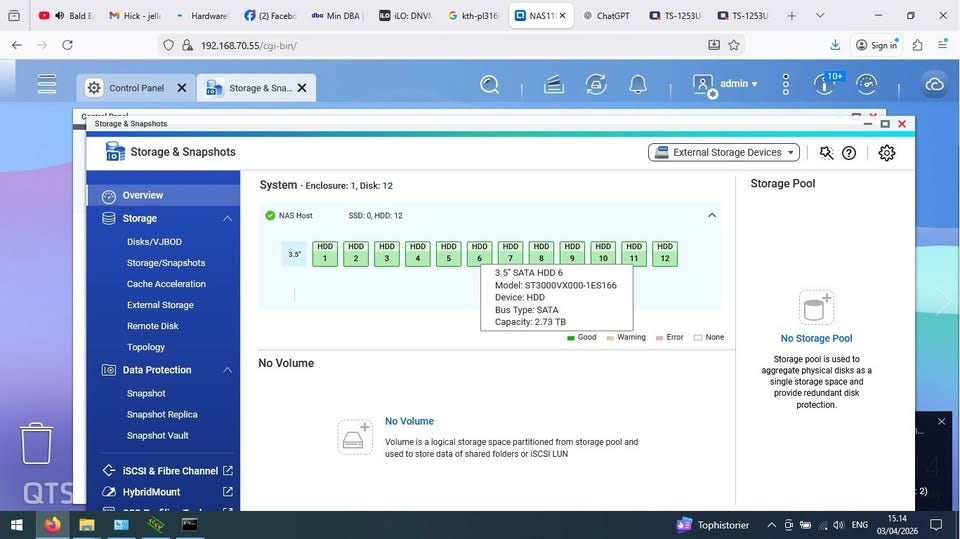Select HDD 5 disk slot

[x=449, y=253]
